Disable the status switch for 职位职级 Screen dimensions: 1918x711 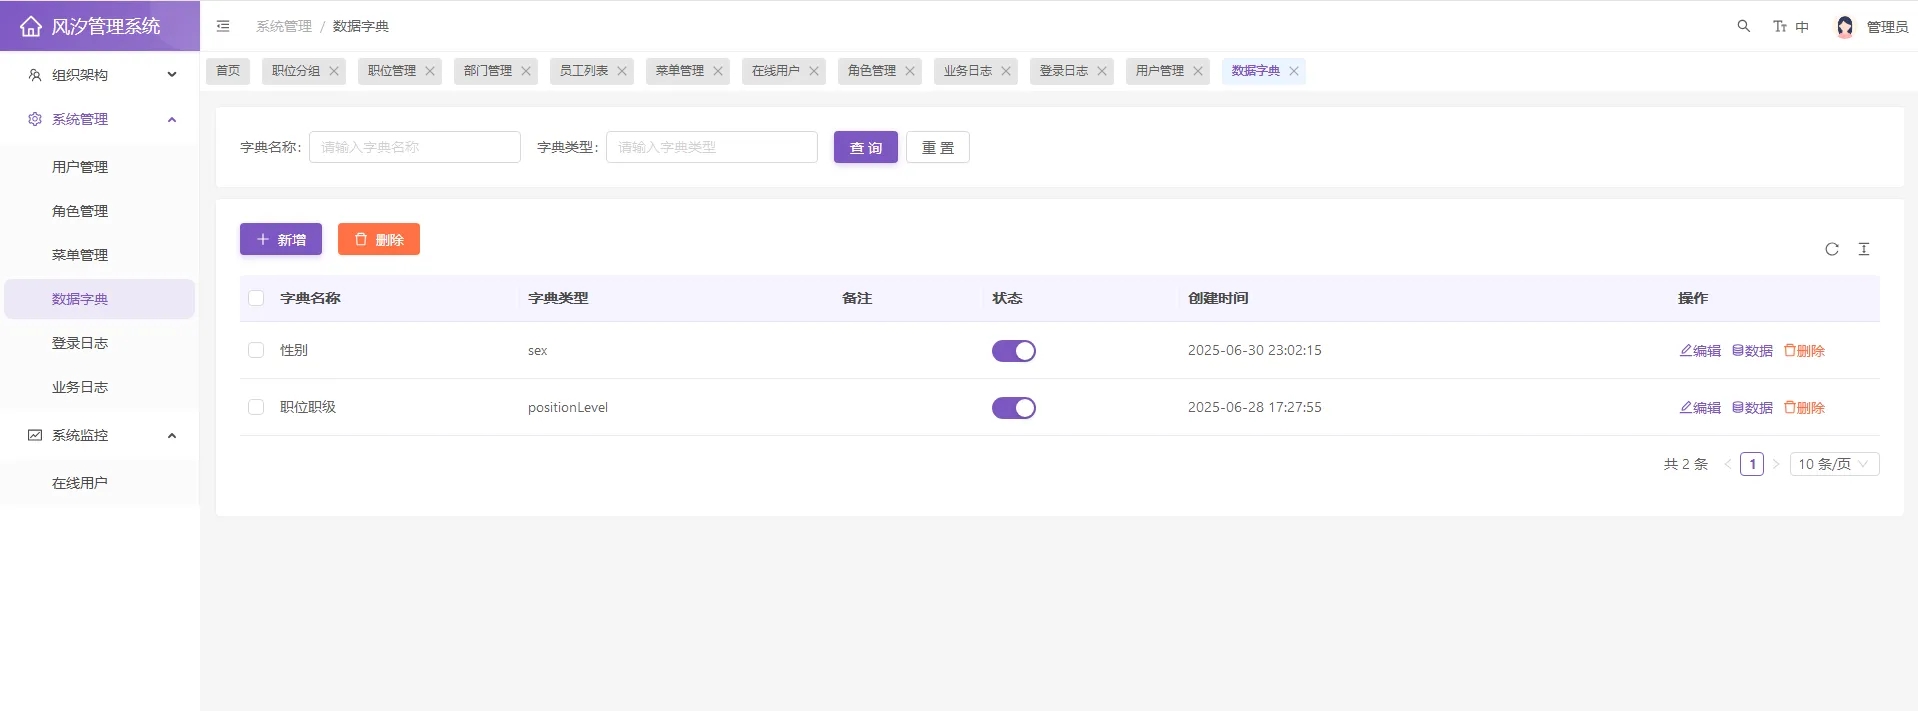pyautogui.click(x=1013, y=408)
